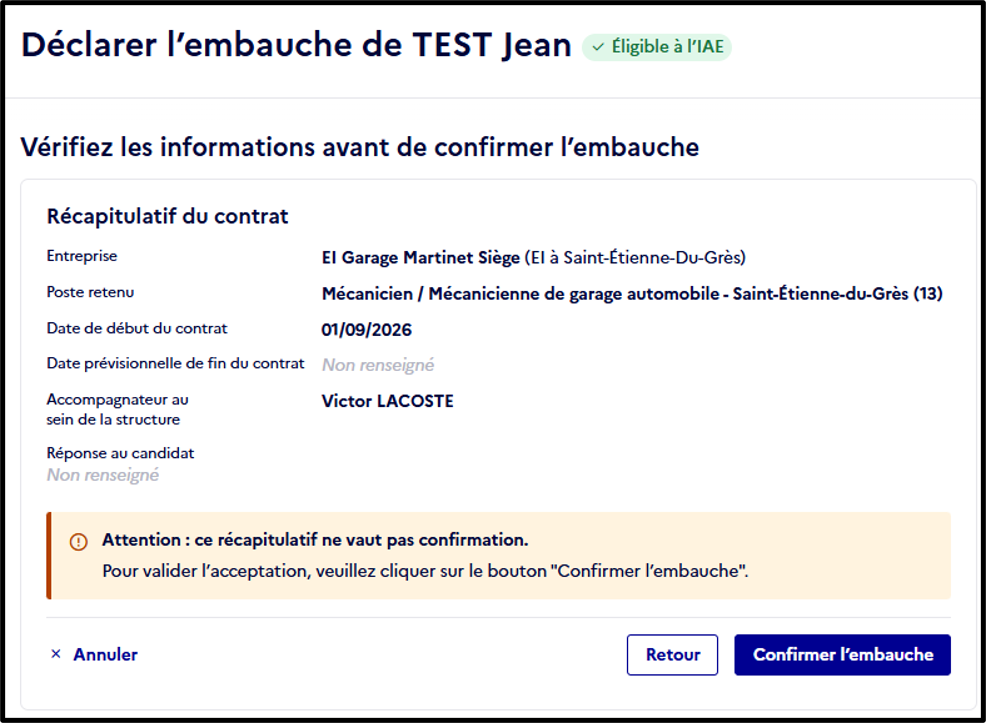The image size is (986, 723).
Task: Click the Poste retenu label
Action: (x=91, y=292)
